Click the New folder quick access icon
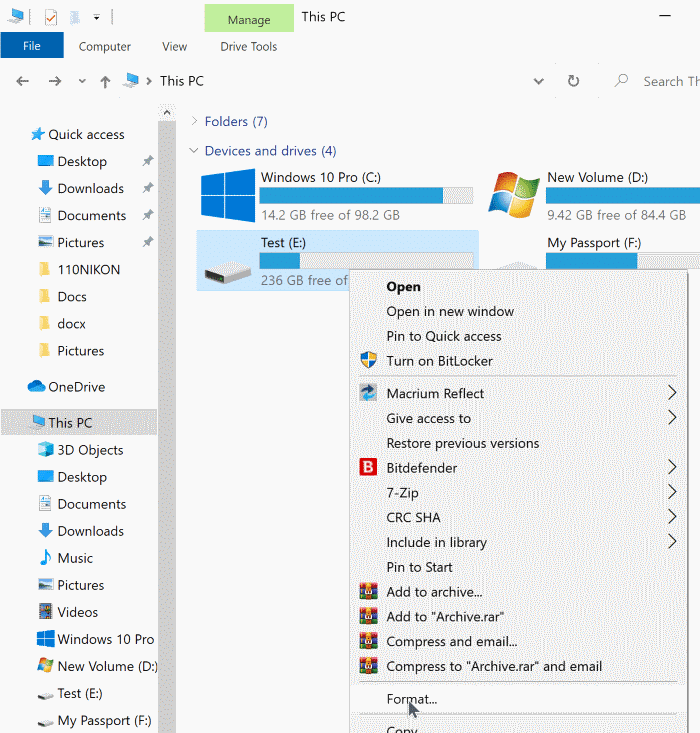This screenshot has width=700, height=733. tap(75, 17)
